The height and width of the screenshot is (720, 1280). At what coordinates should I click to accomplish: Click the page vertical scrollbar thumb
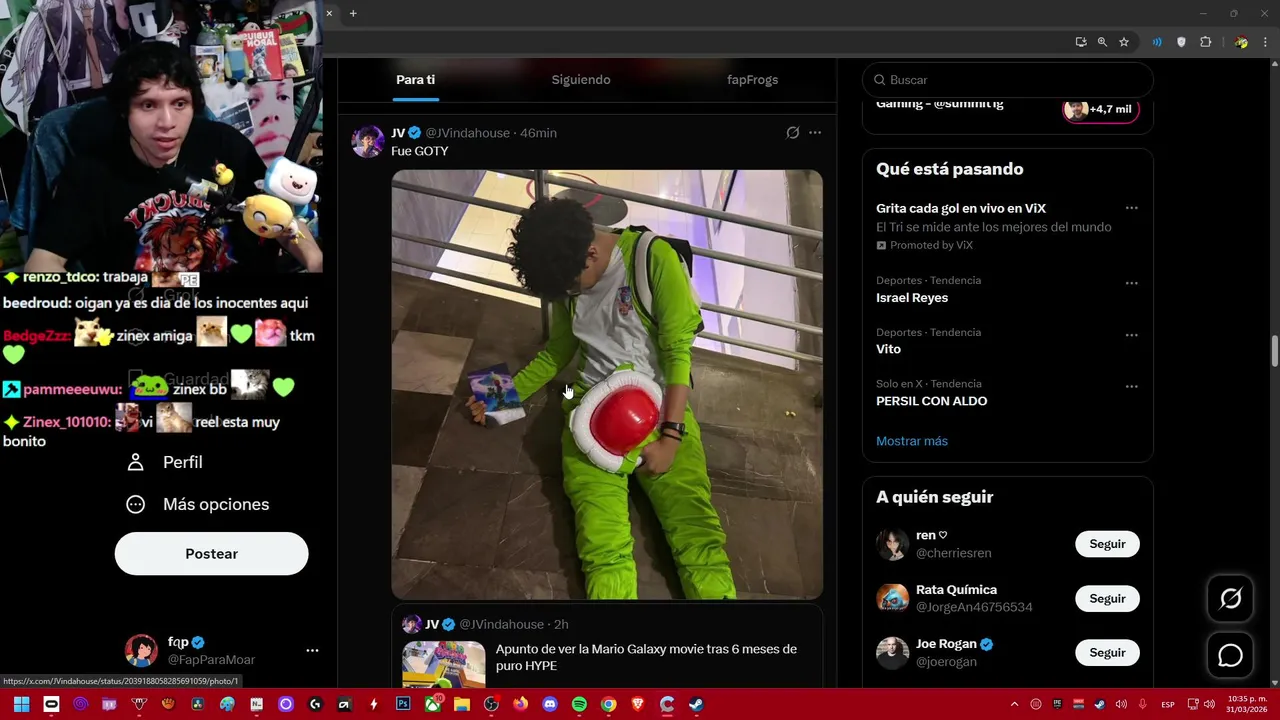tap(1274, 351)
